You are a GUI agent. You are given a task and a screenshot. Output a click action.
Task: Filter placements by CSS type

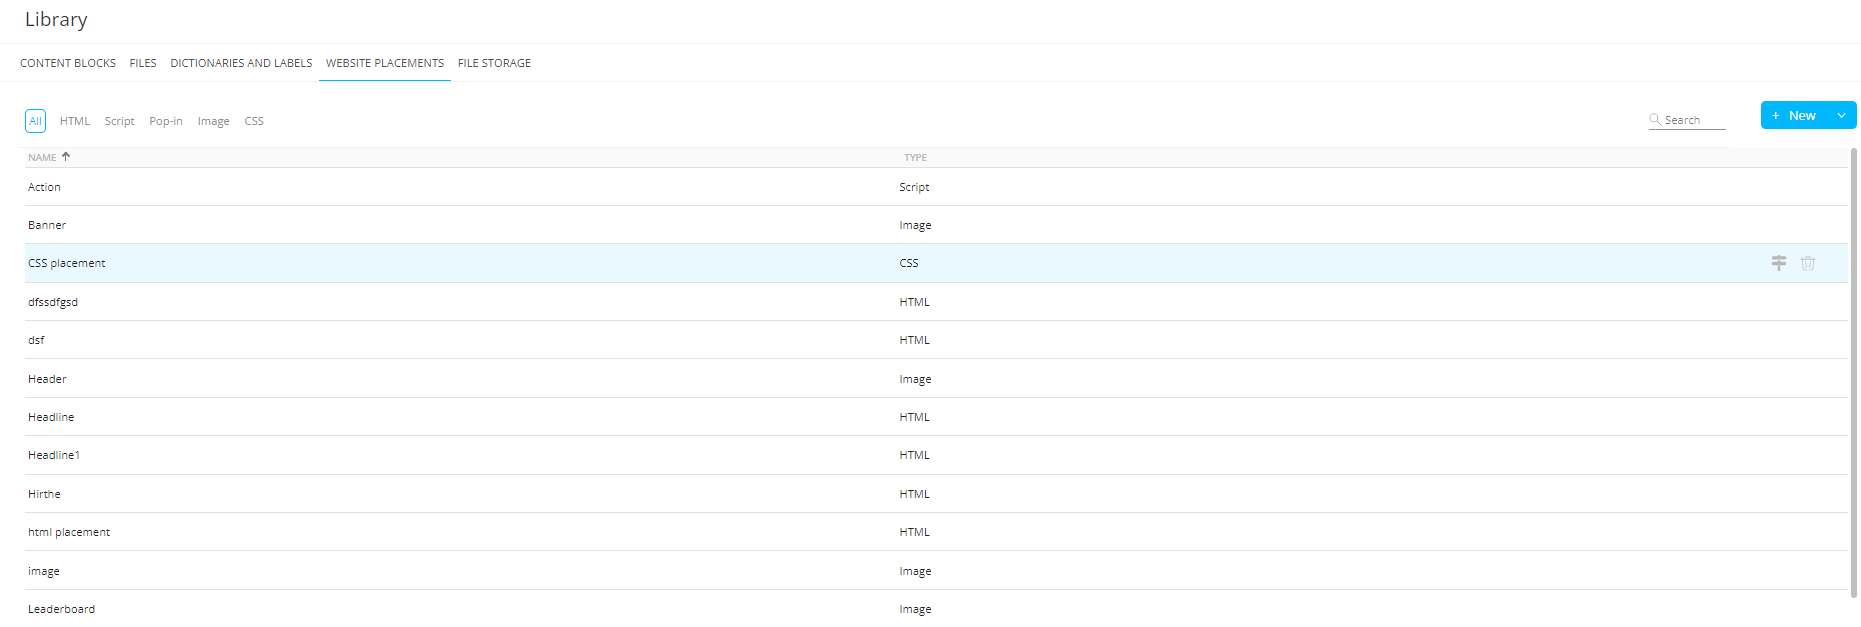point(254,121)
